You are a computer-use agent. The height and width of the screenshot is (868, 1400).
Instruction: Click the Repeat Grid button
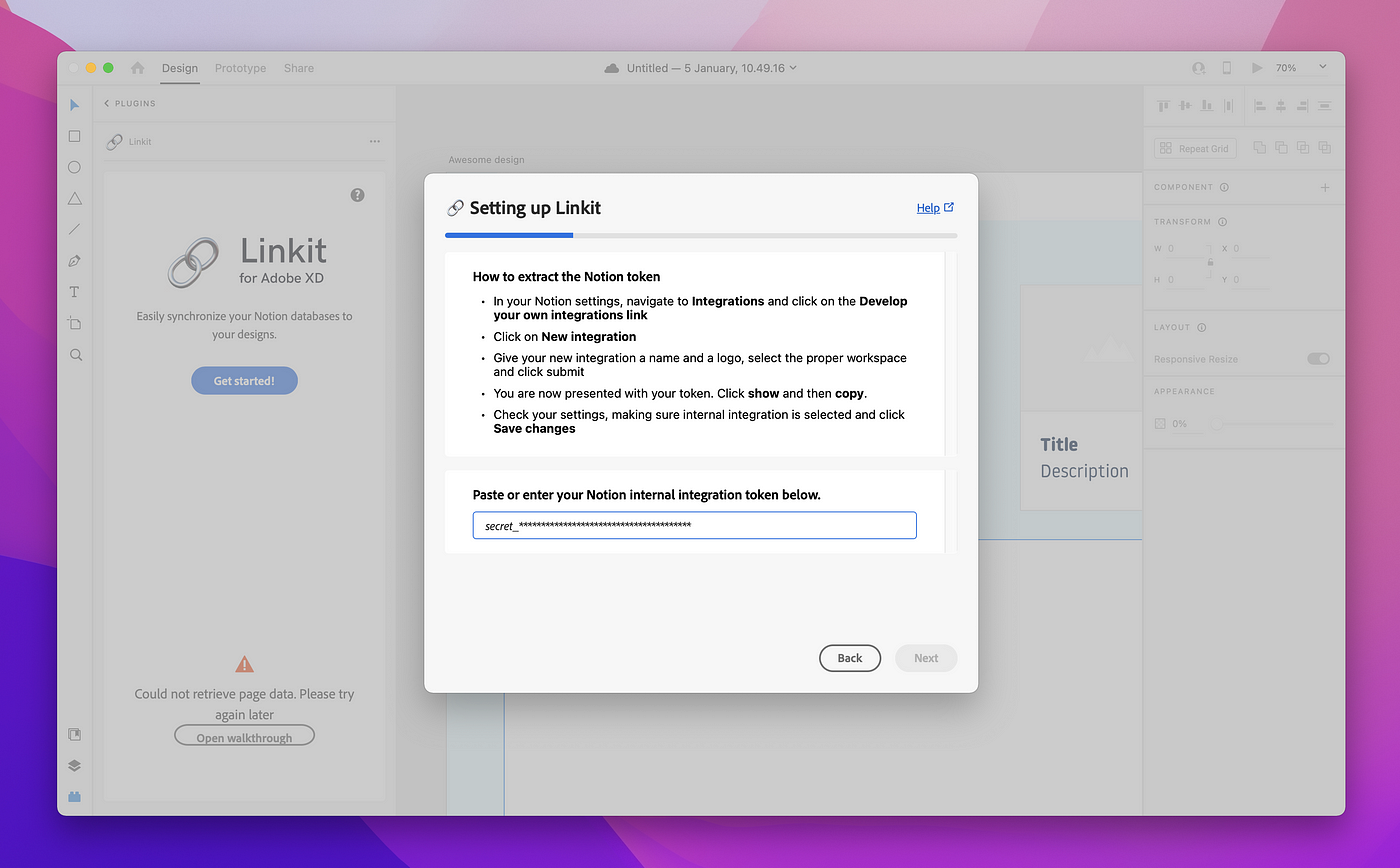(x=1195, y=148)
